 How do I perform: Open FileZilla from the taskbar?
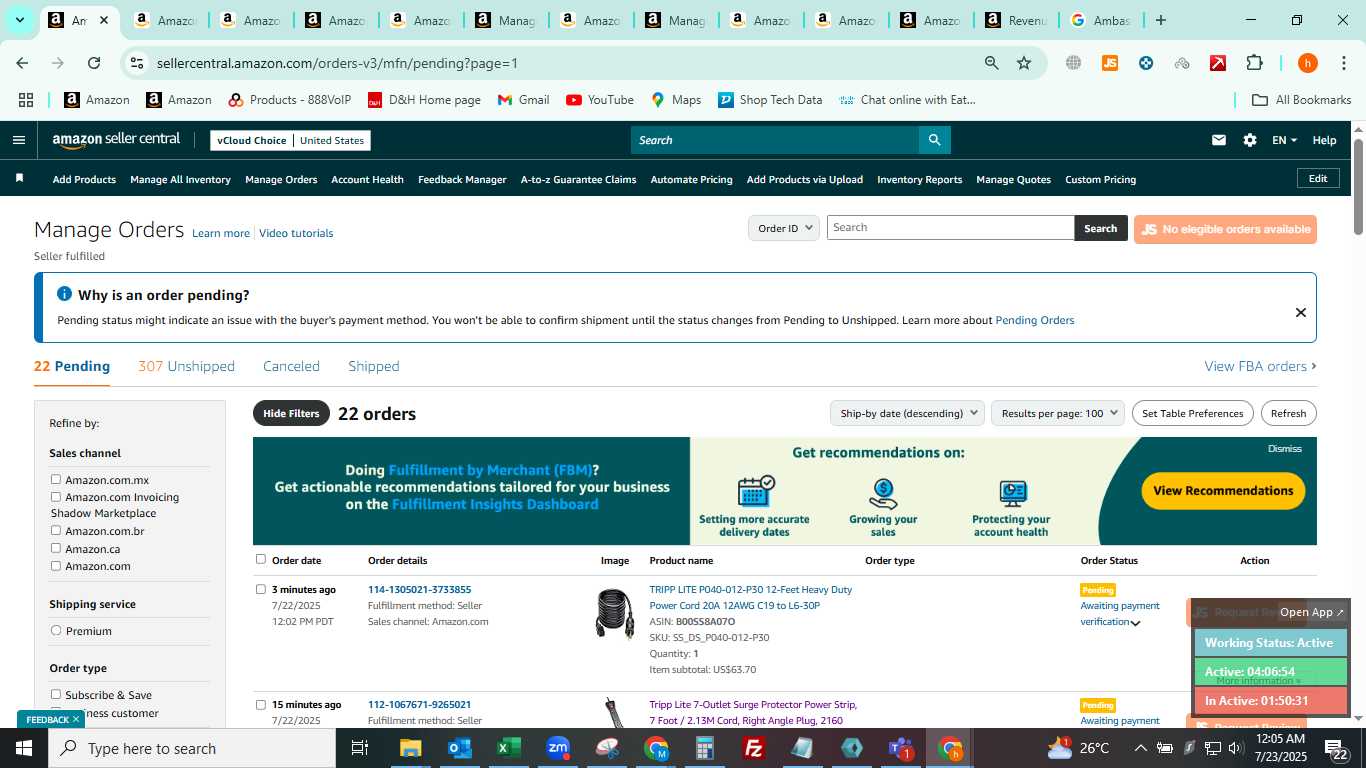754,748
